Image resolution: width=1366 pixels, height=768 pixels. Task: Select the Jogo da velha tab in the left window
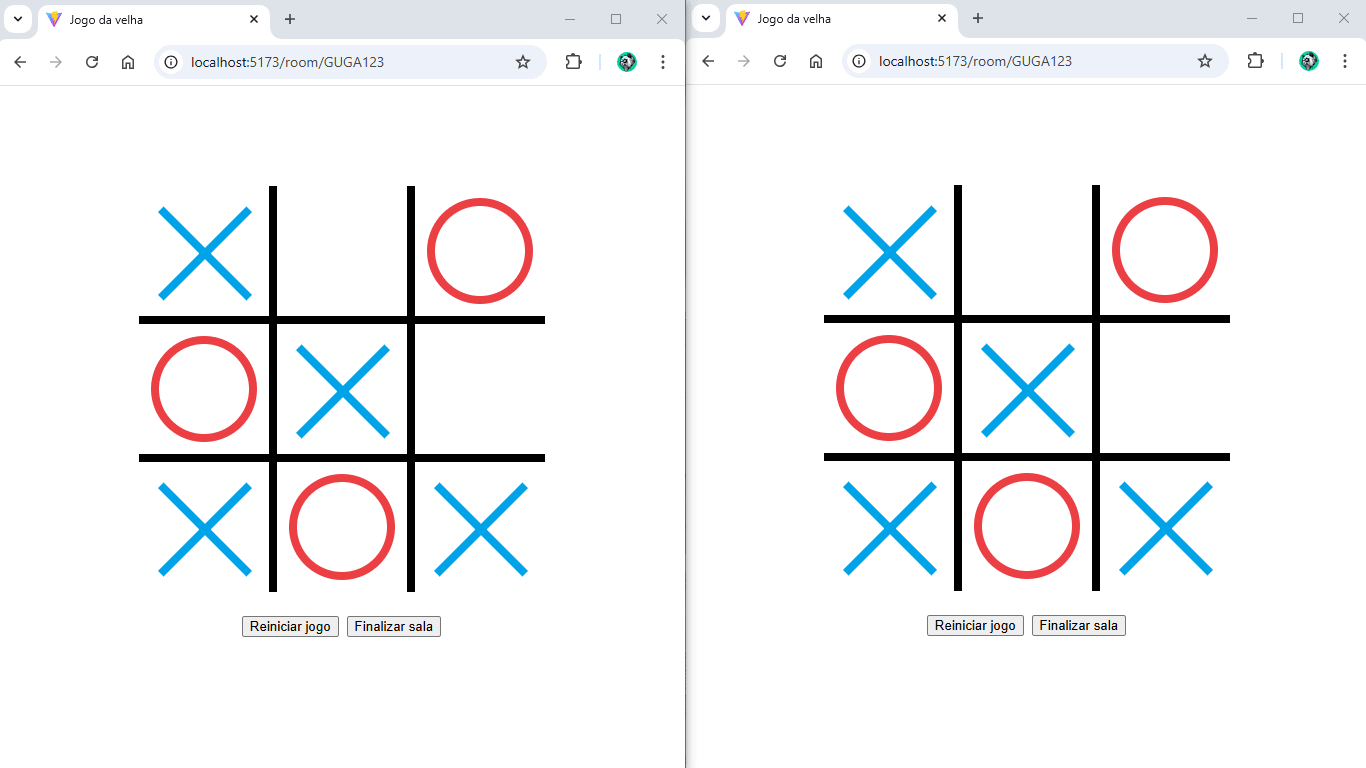[140, 19]
